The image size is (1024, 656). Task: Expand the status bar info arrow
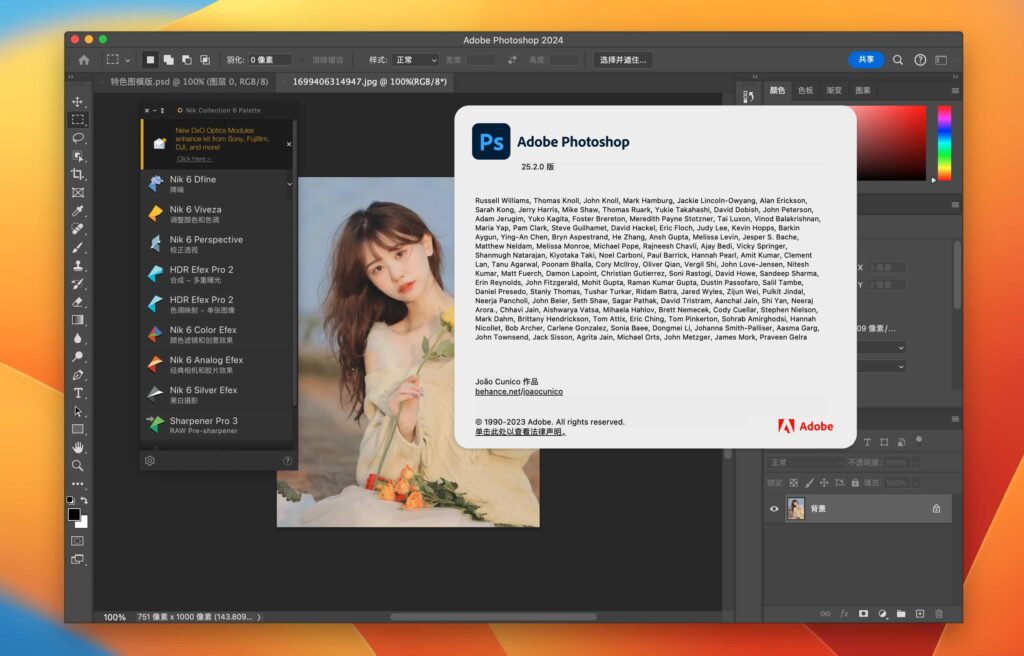click(x=259, y=617)
